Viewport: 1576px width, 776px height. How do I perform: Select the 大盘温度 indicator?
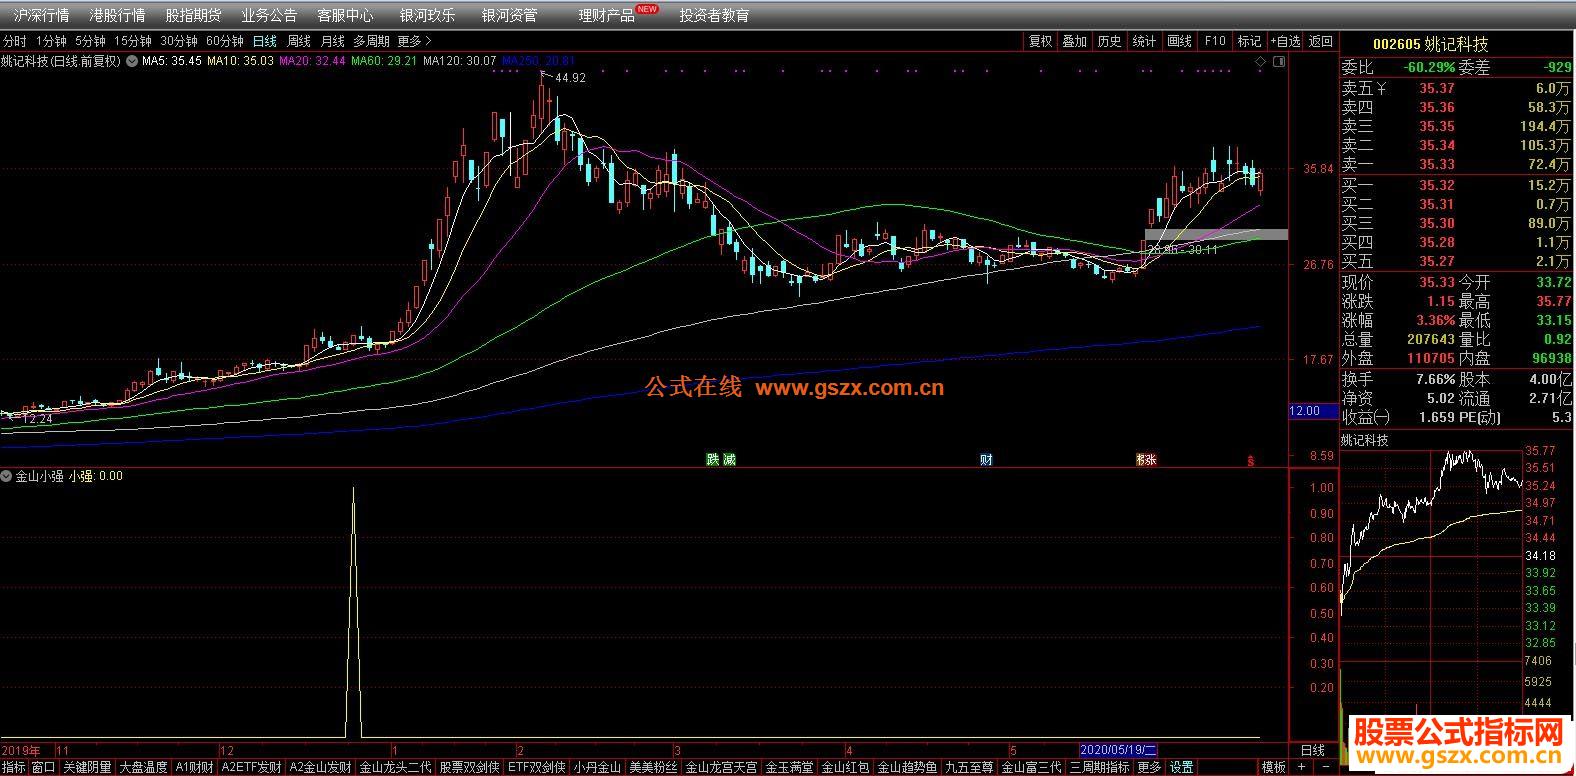click(144, 767)
